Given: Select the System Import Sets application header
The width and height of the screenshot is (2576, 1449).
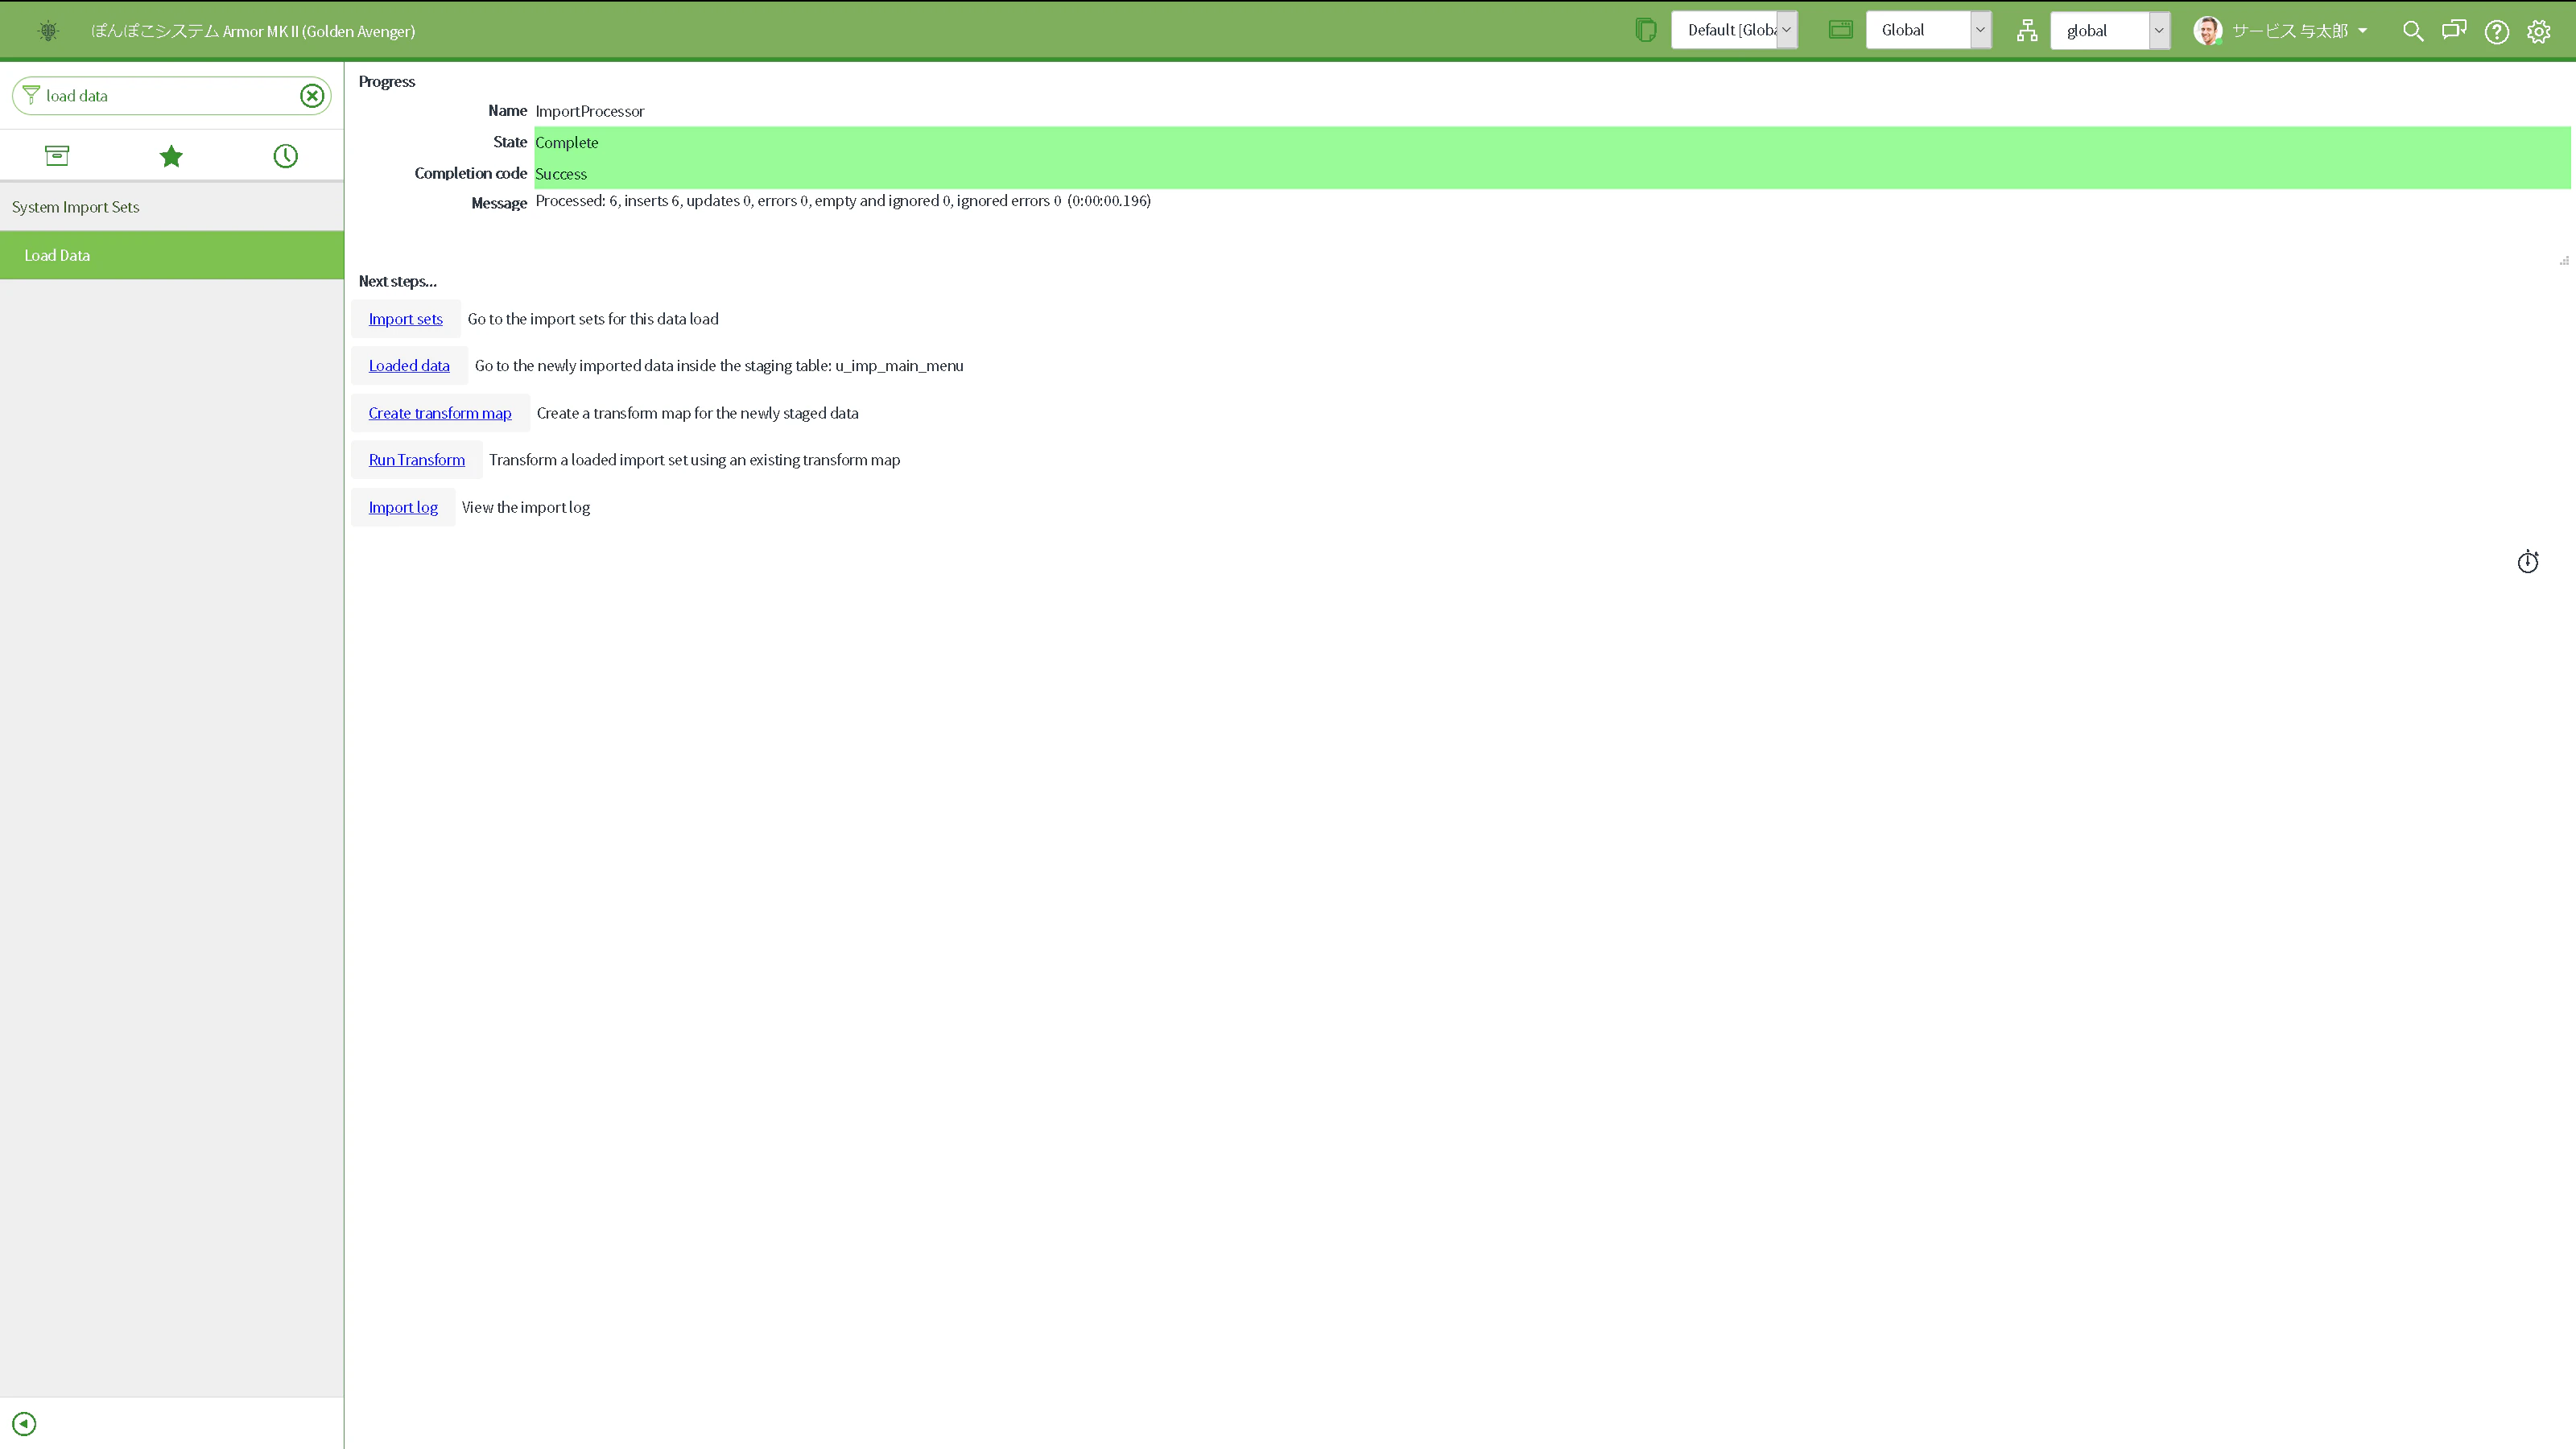Looking at the screenshot, I should point(172,207).
